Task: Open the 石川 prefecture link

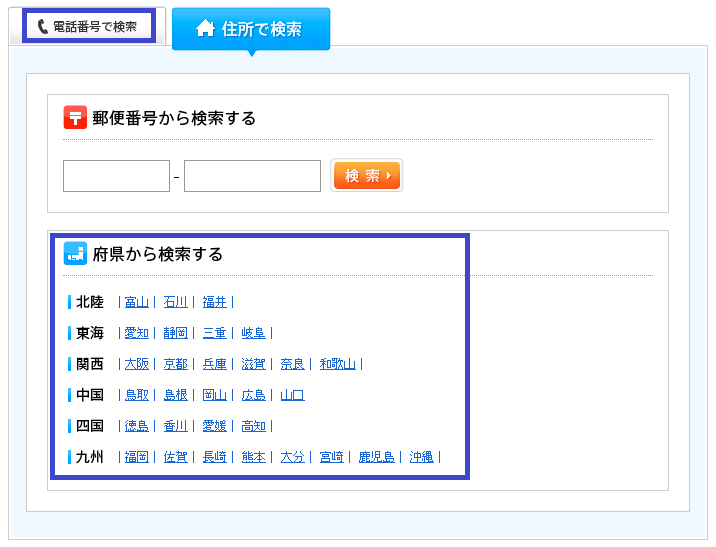Action: [175, 302]
